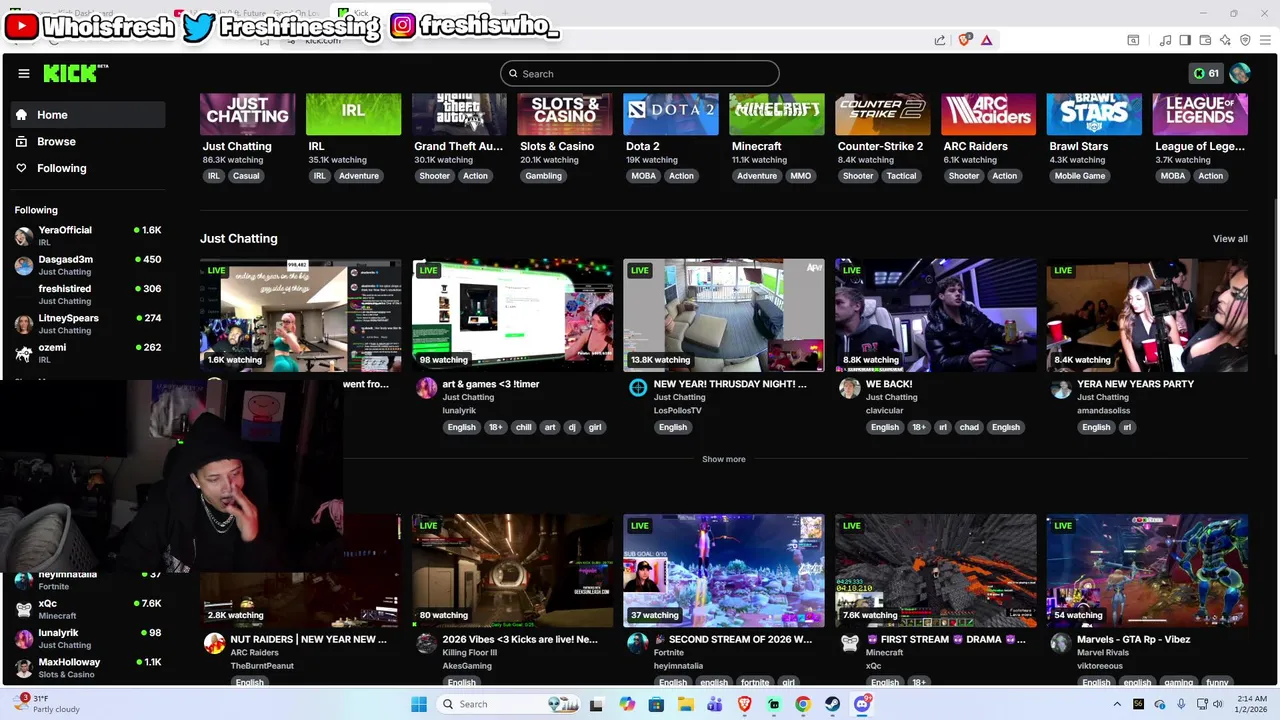Click the MMO tag under Minecraft
Viewport: 1280px width, 720px height.
point(801,176)
